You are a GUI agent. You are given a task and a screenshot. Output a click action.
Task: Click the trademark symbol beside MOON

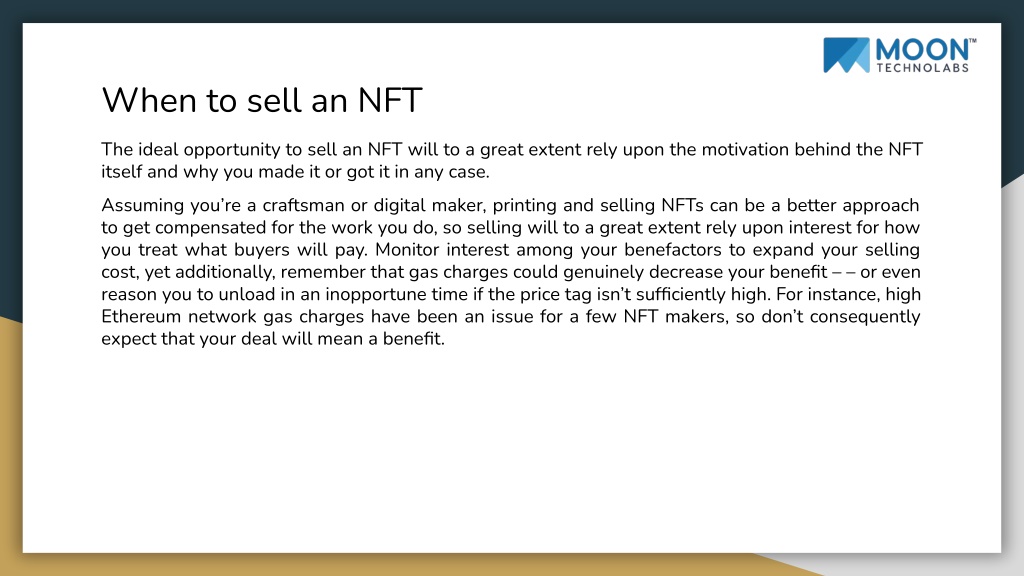(972, 40)
